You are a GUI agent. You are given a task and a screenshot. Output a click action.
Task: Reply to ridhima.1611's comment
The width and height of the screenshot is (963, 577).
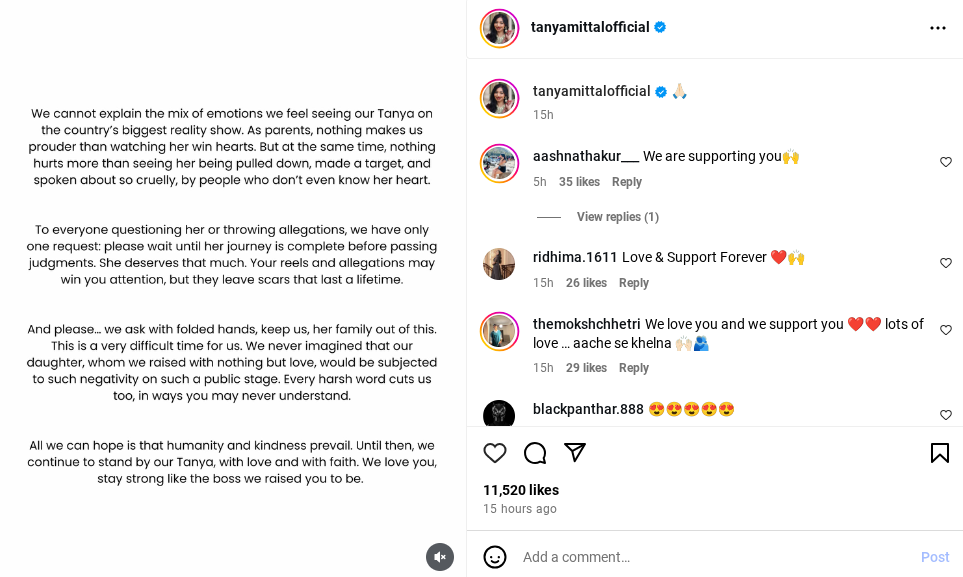click(x=633, y=283)
